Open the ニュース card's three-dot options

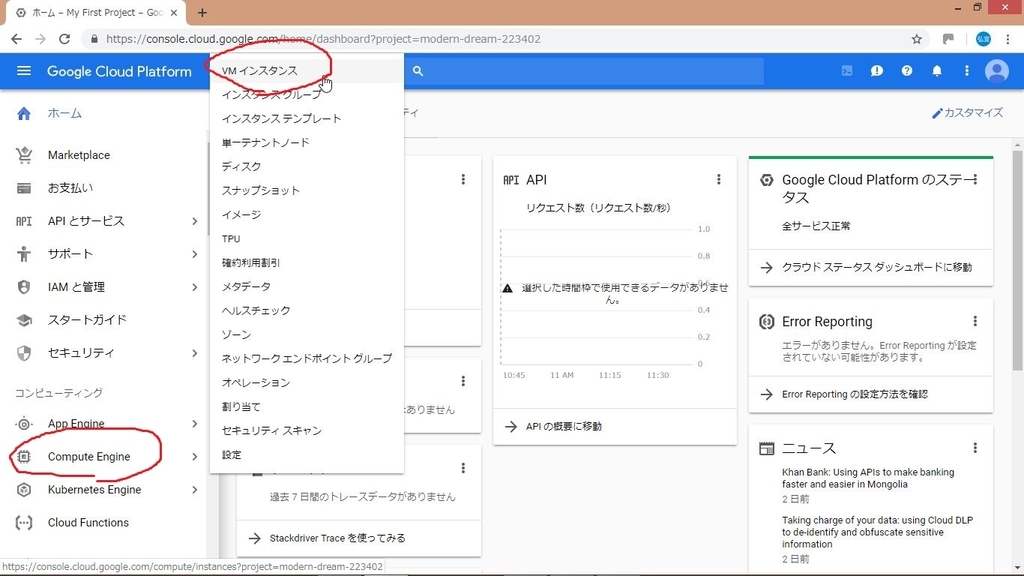point(975,448)
